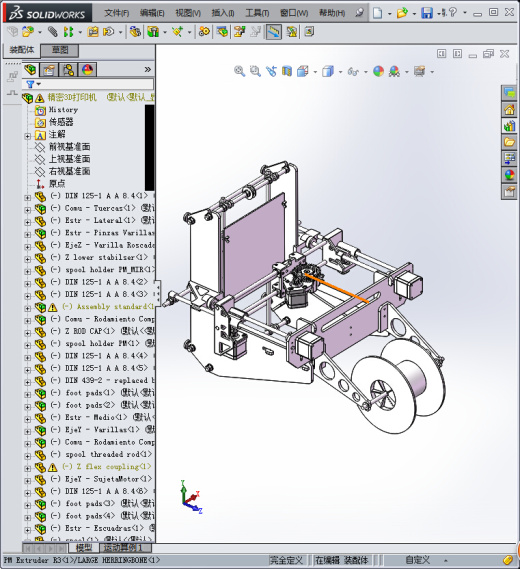Expand the 注解 annotations node

tap(28, 136)
